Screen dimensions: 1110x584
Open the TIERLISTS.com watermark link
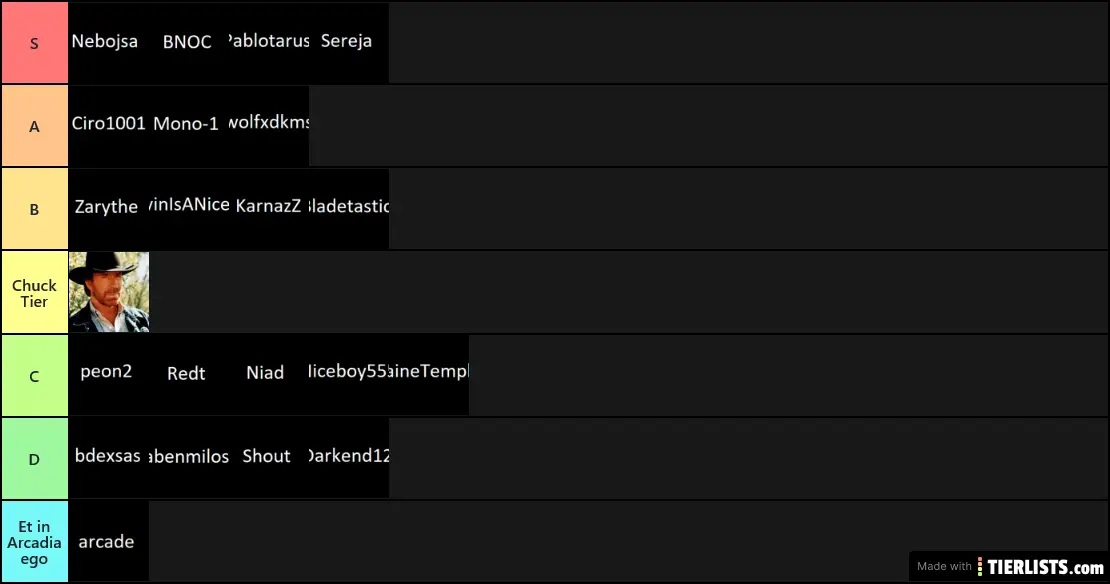coord(1010,566)
